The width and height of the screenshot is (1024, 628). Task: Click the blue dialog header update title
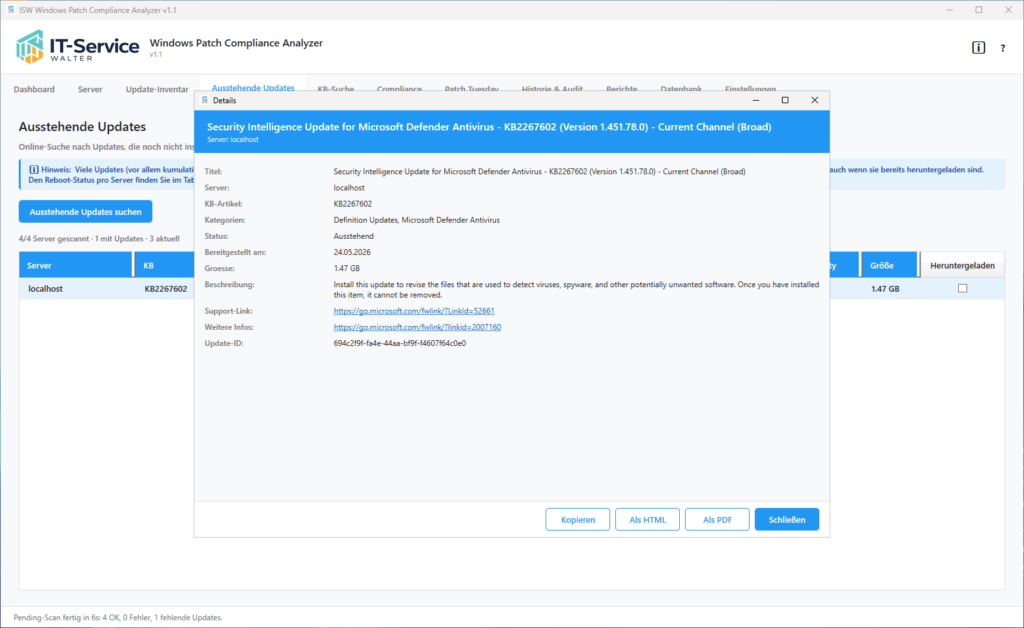point(489,127)
